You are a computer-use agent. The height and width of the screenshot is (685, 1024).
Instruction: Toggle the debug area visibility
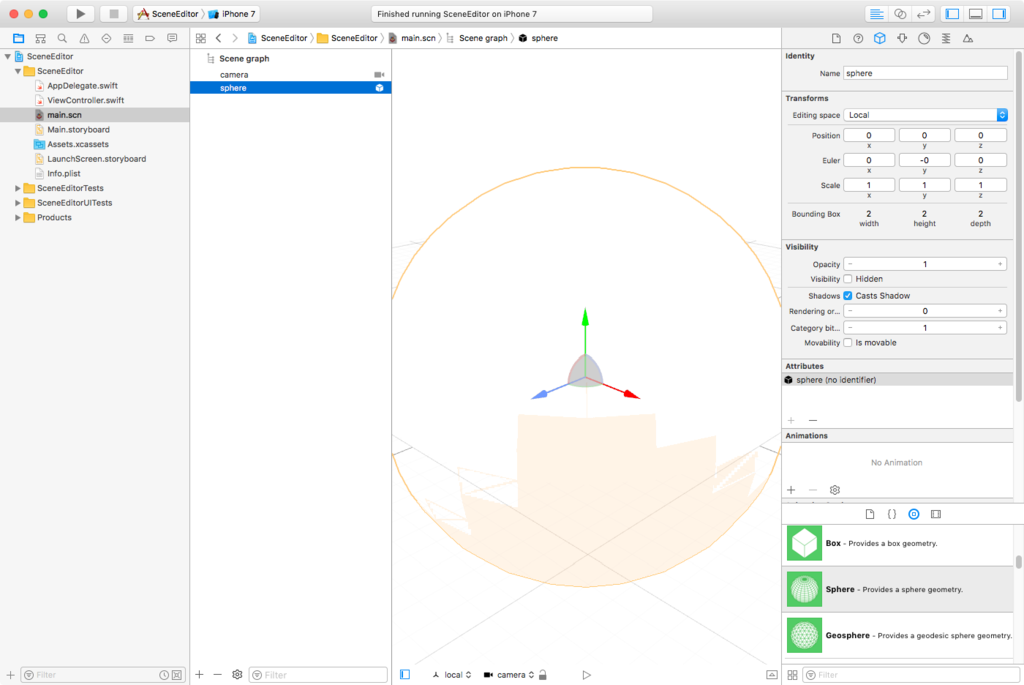976,14
